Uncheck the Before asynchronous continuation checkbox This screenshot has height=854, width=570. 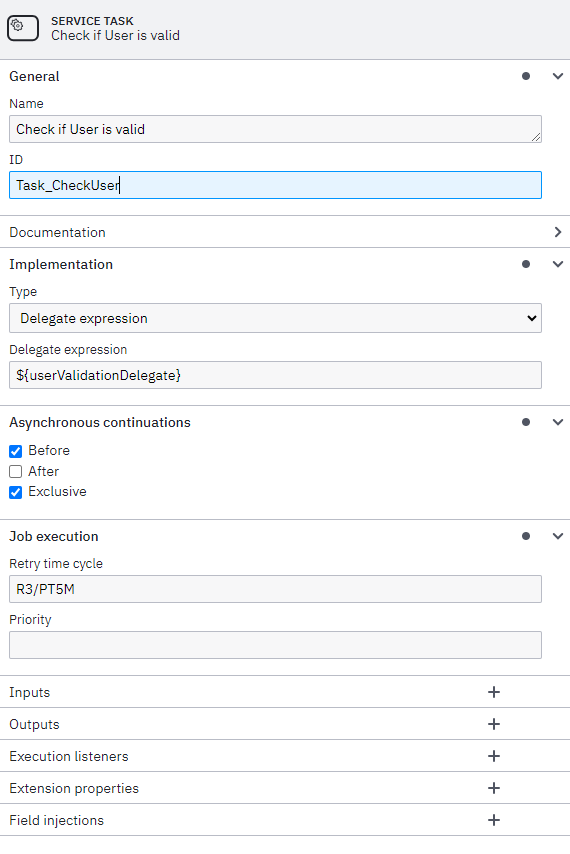(16, 451)
